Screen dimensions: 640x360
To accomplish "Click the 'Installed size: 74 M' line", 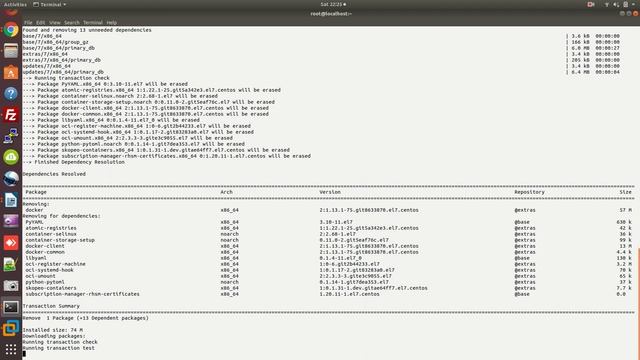I will tap(53, 330).
